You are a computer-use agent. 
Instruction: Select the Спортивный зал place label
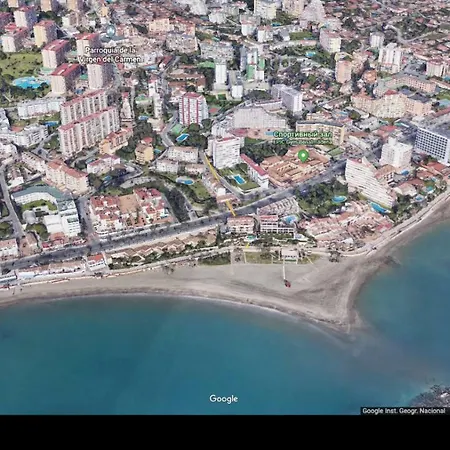(x=303, y=135)
